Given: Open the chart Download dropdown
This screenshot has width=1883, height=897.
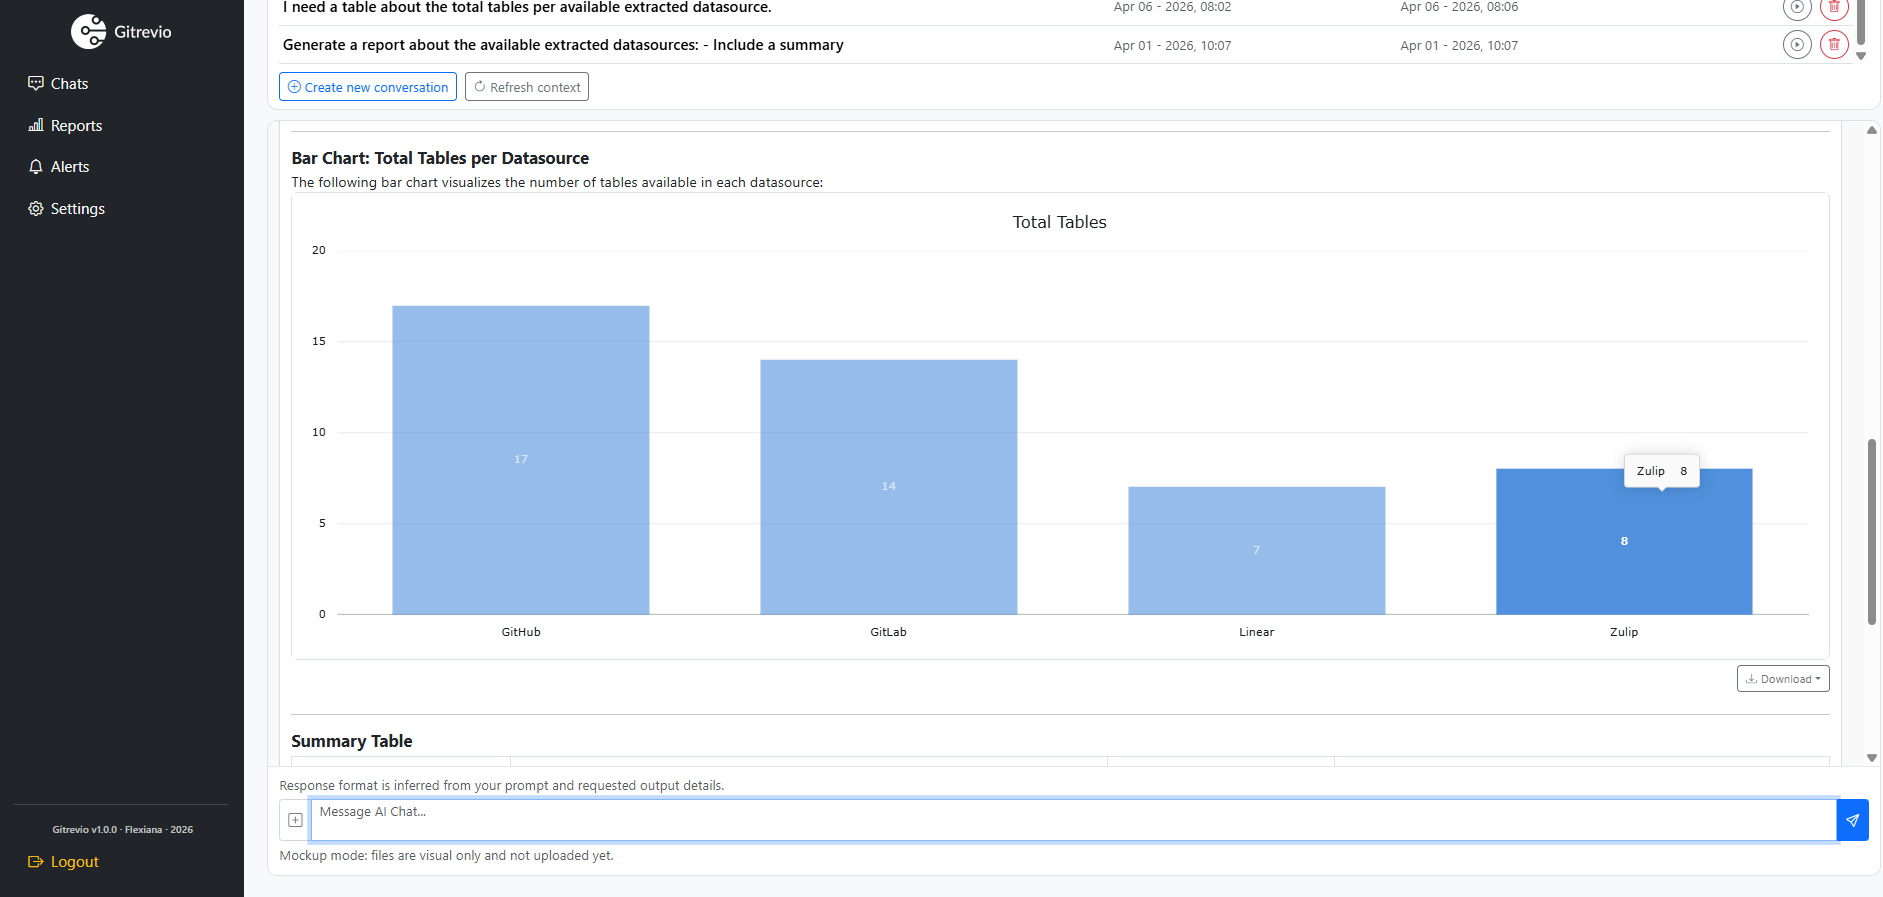Looking at the screenshot, I should click(1783, 679).
